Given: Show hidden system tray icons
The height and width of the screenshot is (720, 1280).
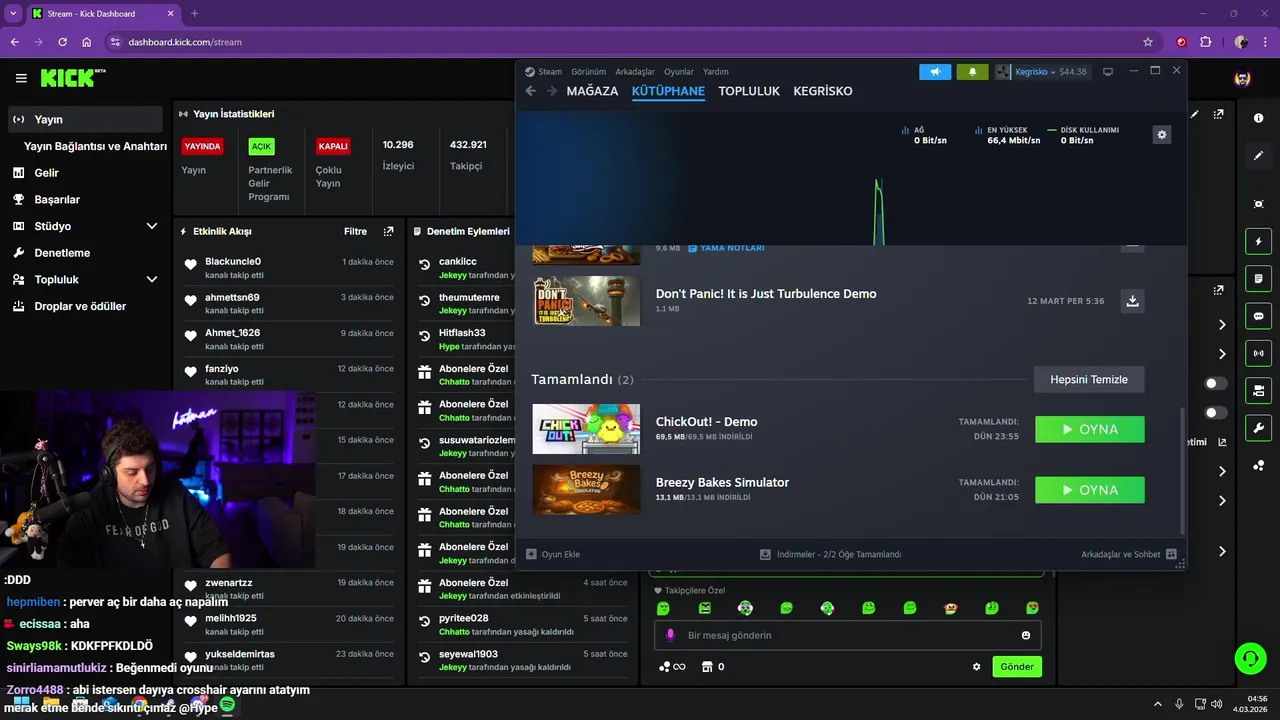Looking at the screenshot, I should pos(1158,704).
